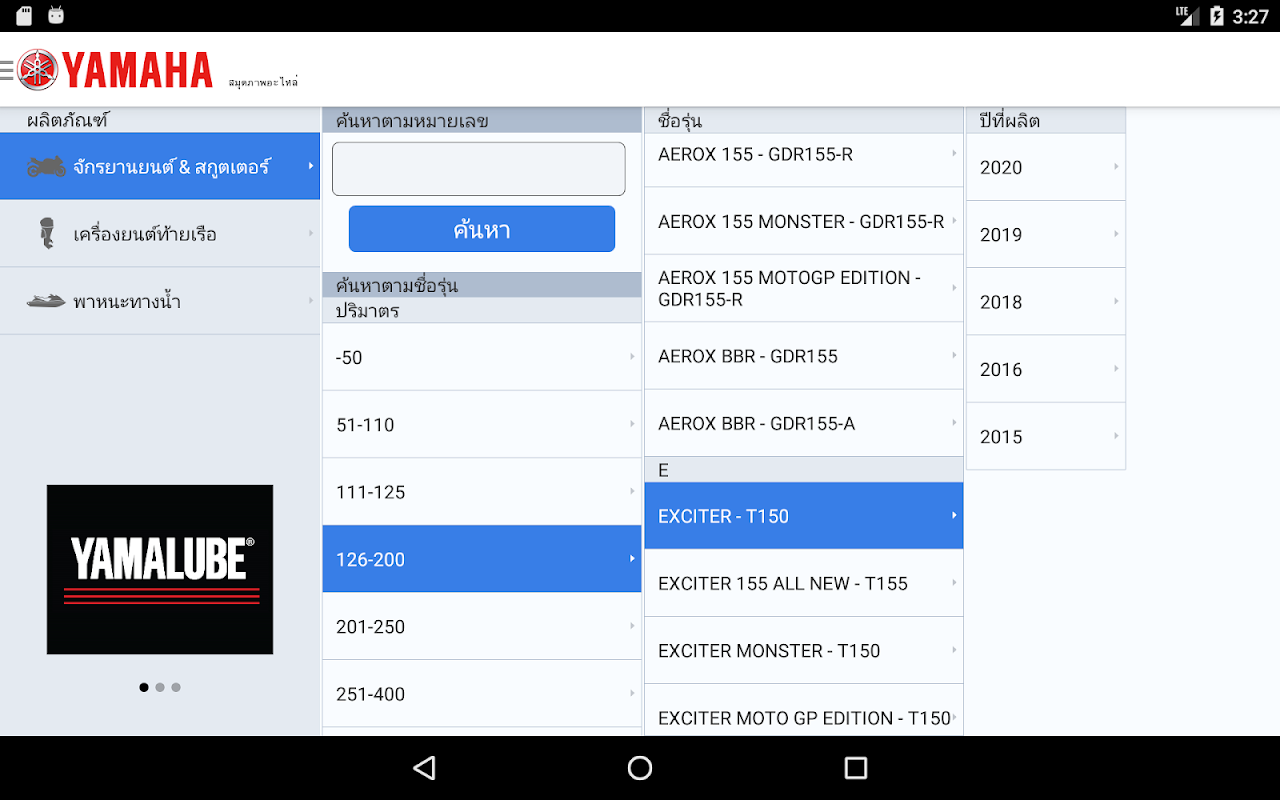
Task: Choose production year 2016
Action: 1046,369
